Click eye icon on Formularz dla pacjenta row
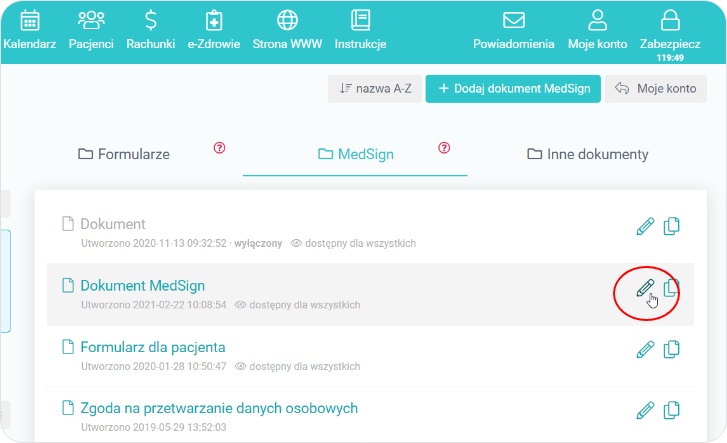Screen dimensions: 727x443 click(240, 366)
